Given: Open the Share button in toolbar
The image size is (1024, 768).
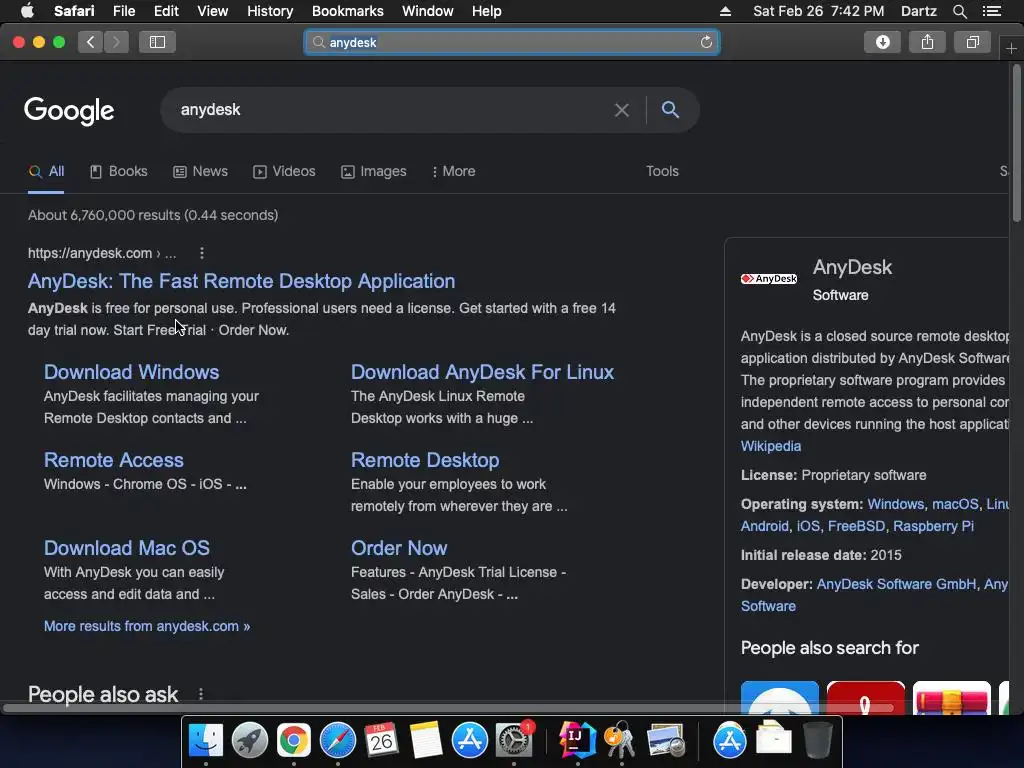Looking at the screenshot, I should click(927, 42).
